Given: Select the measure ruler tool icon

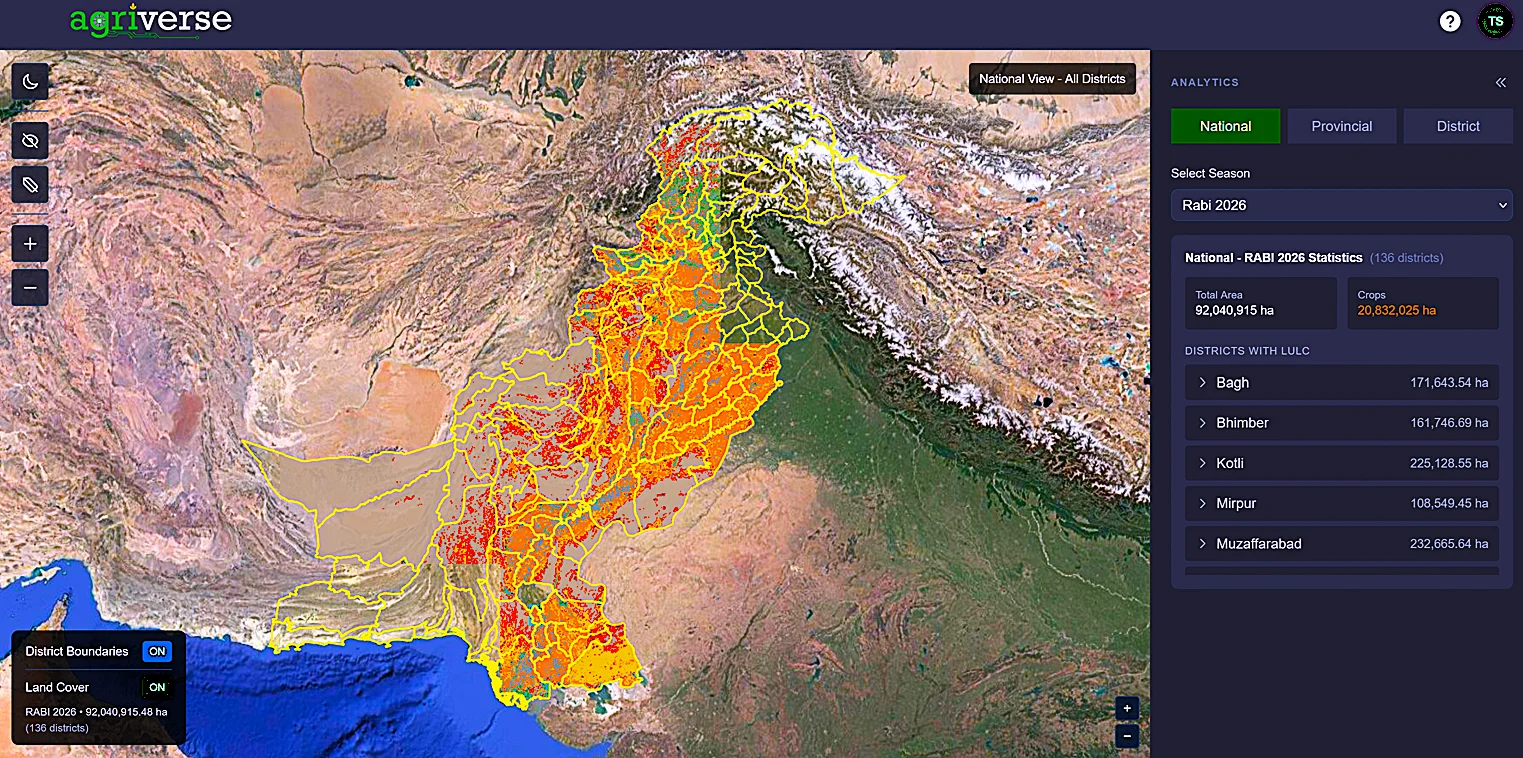Looking at the screenshot, I should (x=30, y=185).
